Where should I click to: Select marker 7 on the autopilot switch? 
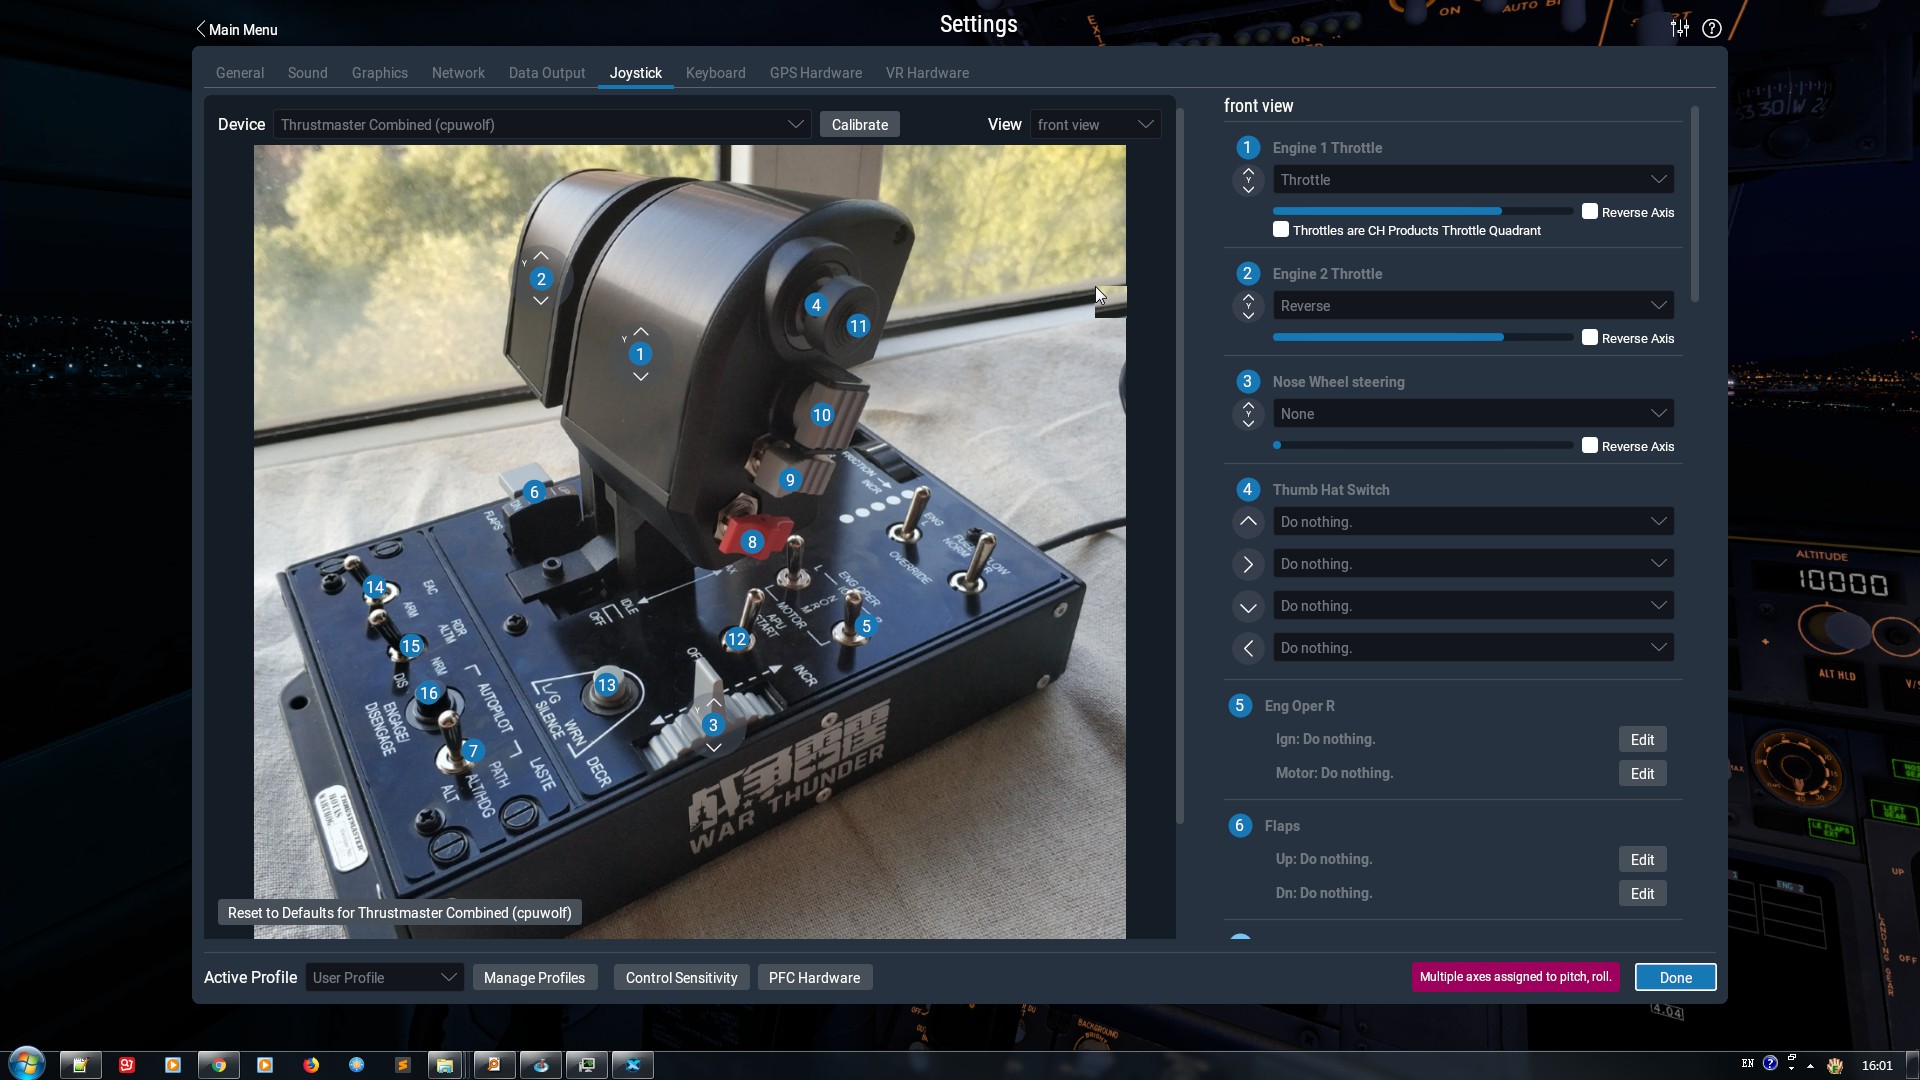point(473,750)
